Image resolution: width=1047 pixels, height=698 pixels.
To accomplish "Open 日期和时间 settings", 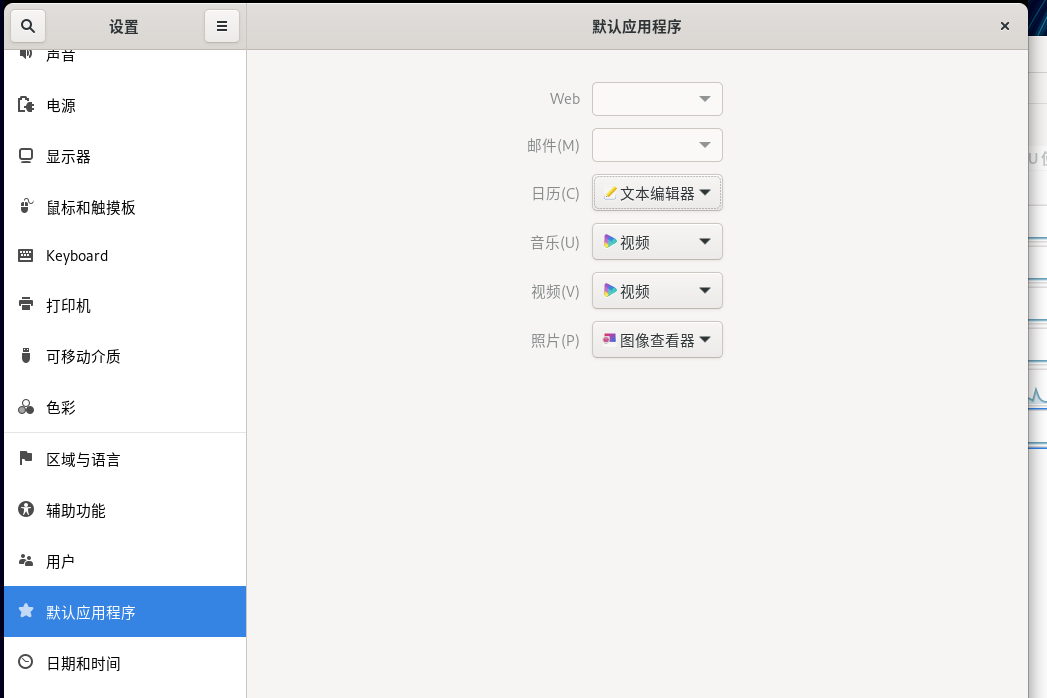I will (x=83, y=664).
